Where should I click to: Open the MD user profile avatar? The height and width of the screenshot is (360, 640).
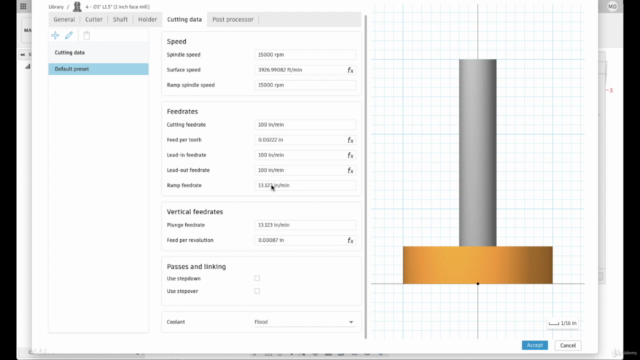tap(612, 6)
